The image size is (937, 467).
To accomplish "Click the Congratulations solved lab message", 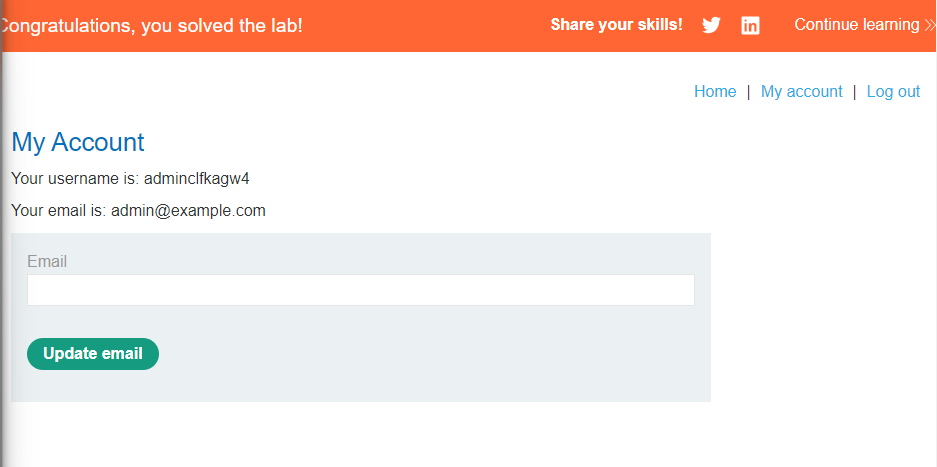I will [x=152, y=26].
